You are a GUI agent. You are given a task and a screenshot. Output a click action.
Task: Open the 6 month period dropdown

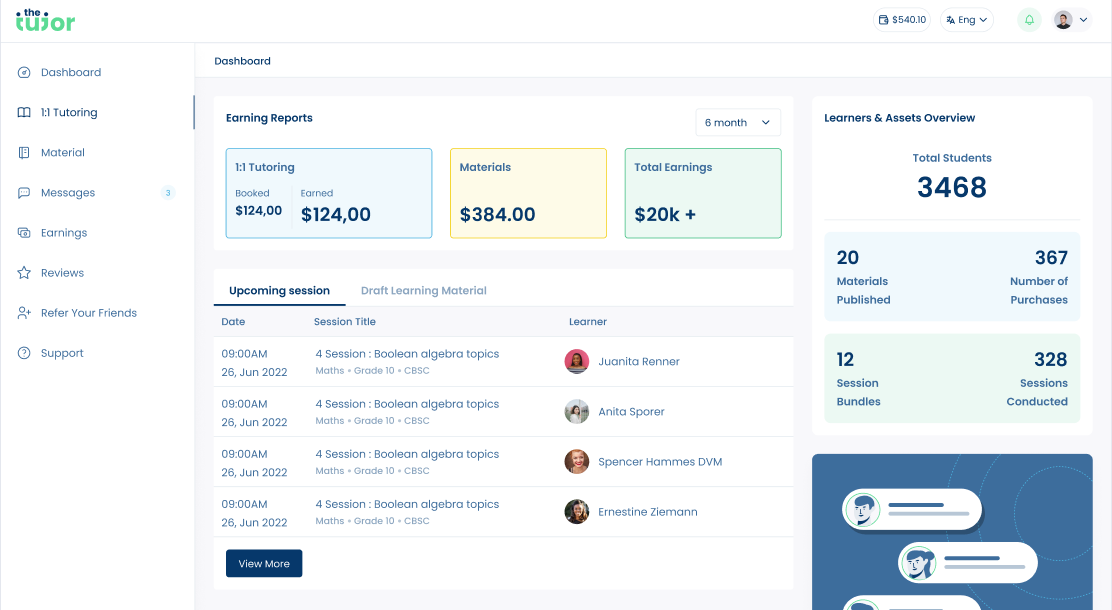coord(738,122)
